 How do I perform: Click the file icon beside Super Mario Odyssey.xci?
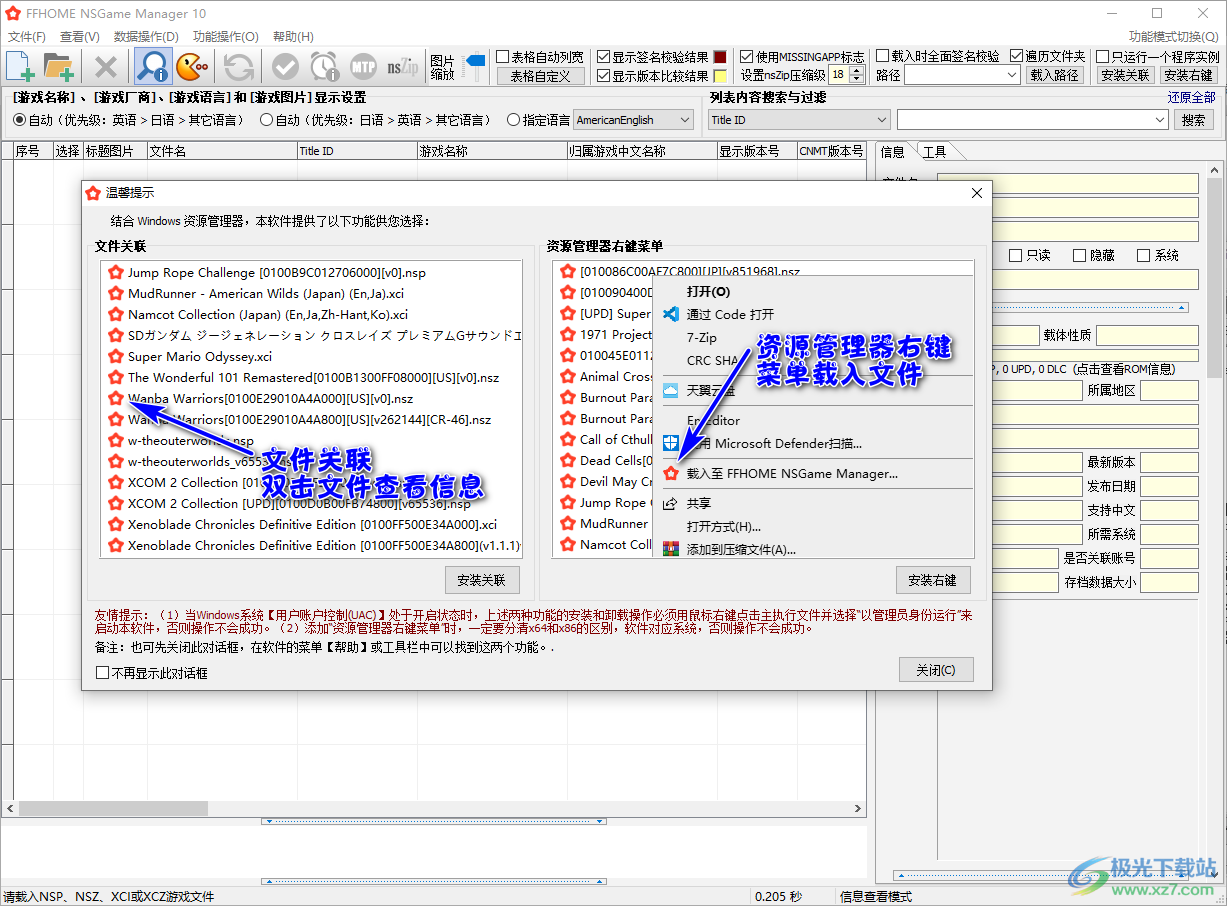(116, 356)
